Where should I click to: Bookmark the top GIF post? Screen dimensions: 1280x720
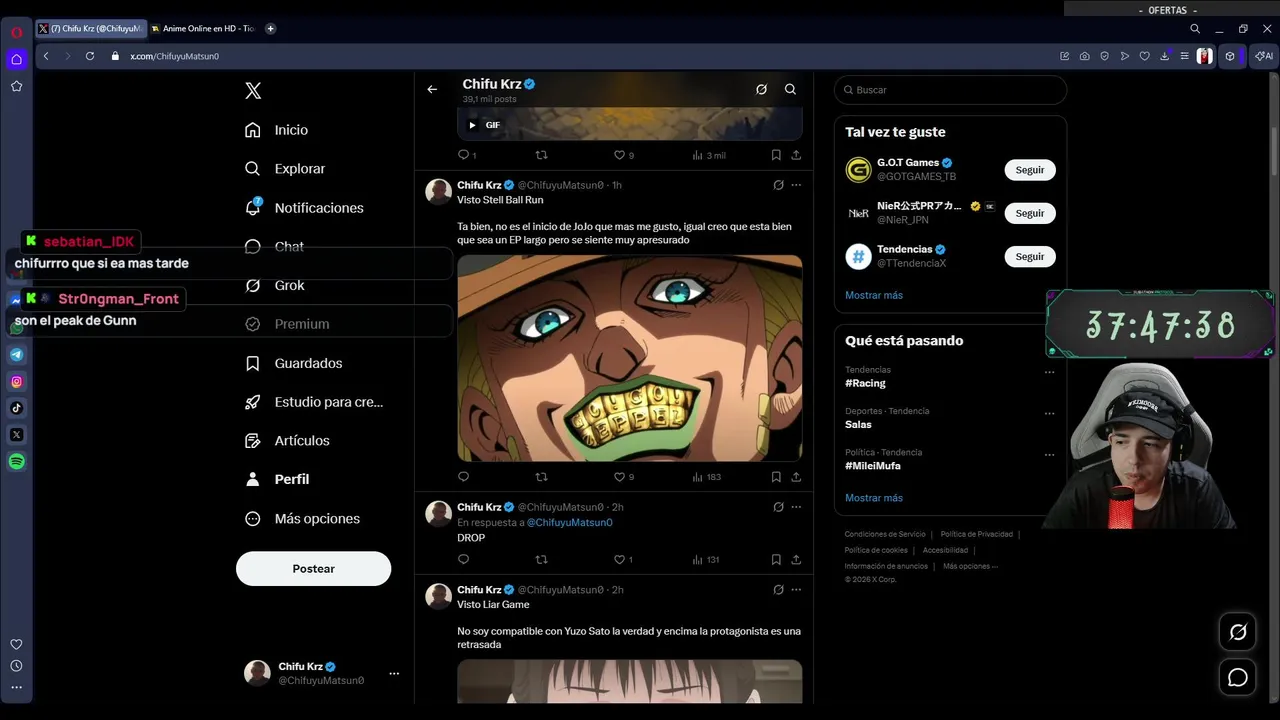click(x=776, y=155)
